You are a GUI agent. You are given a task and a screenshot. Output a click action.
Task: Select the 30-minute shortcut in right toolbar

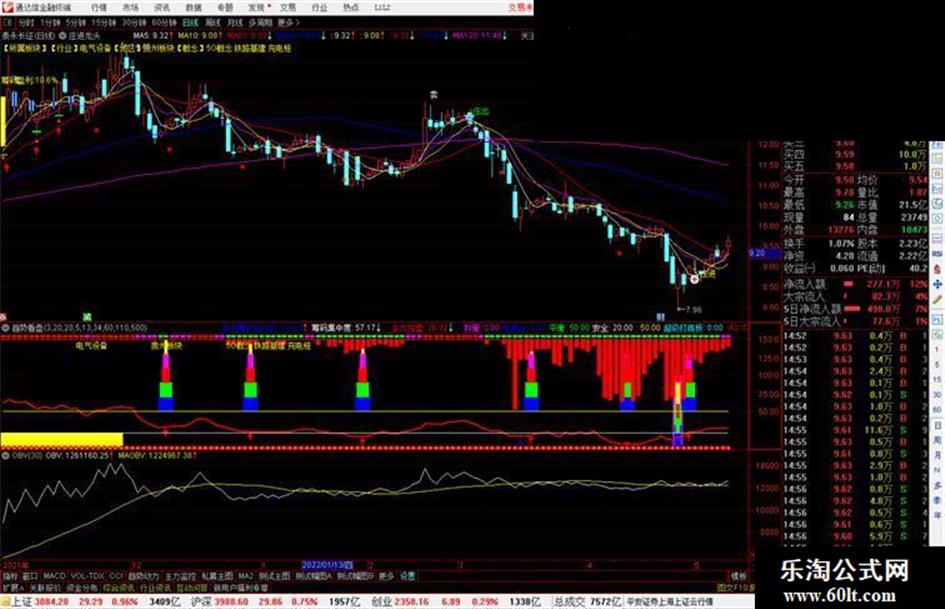pyautogui.click(x=937, y=394)
